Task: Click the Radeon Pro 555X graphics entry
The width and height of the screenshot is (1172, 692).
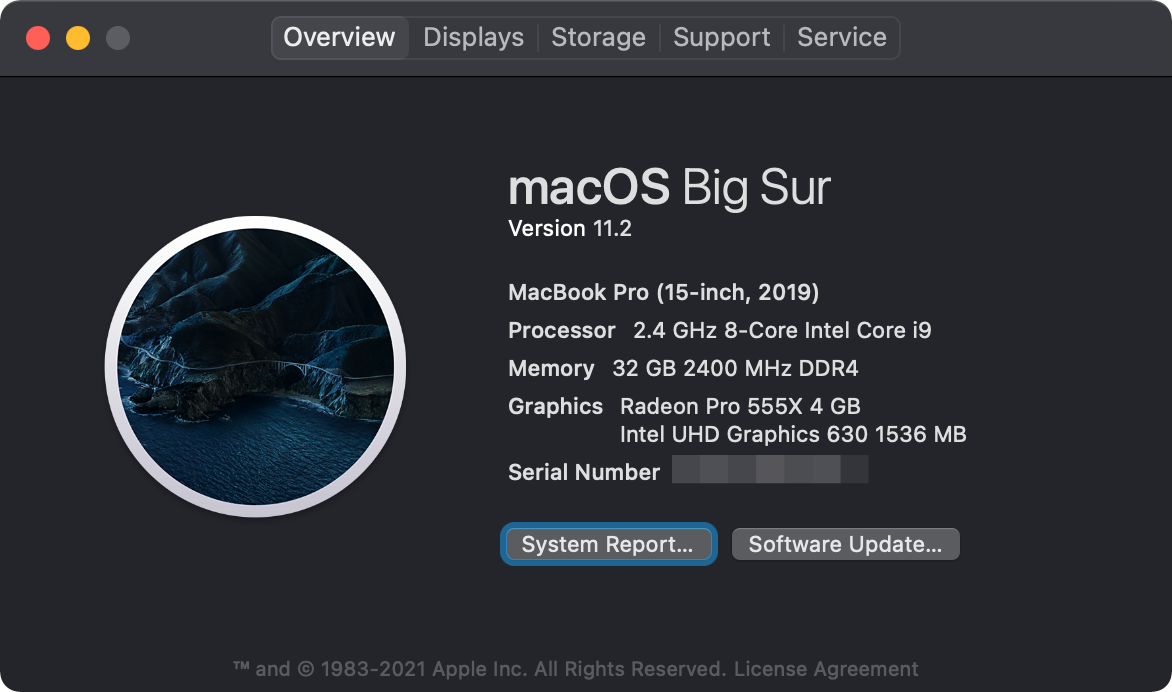Action: click(x=740, y=407)
